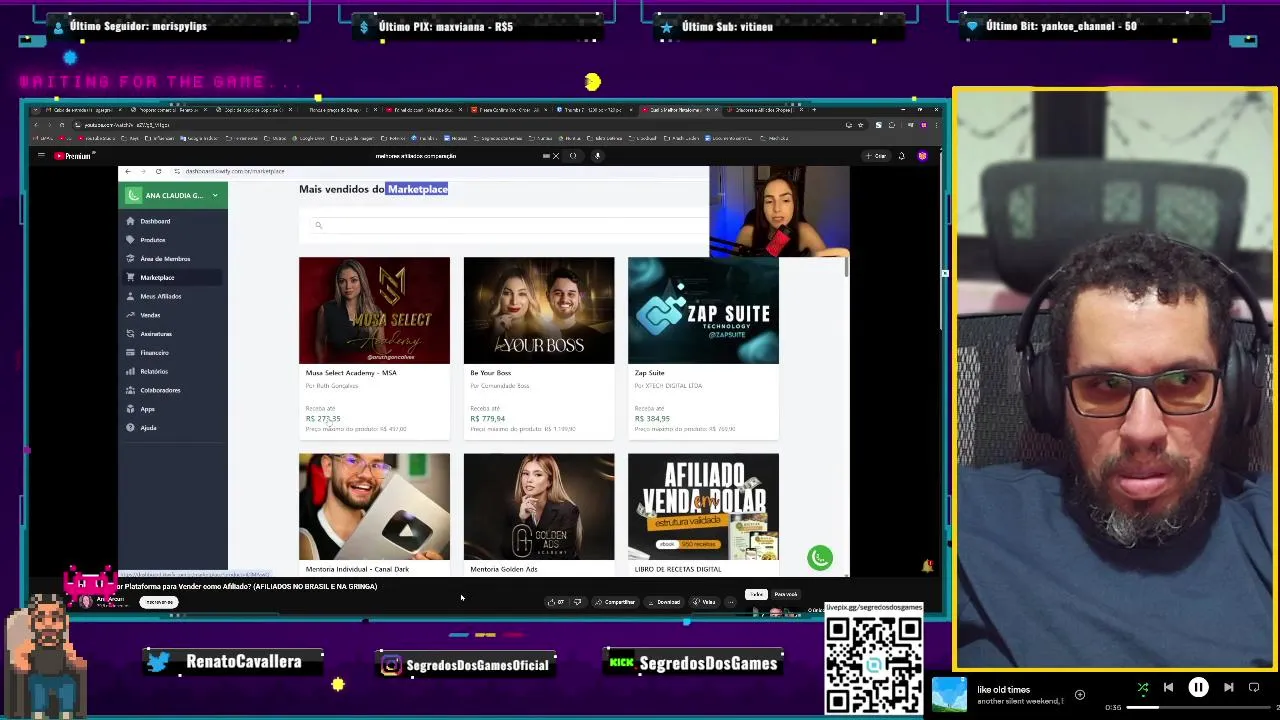Open Relatórios in the sidebar

point(153,371)
